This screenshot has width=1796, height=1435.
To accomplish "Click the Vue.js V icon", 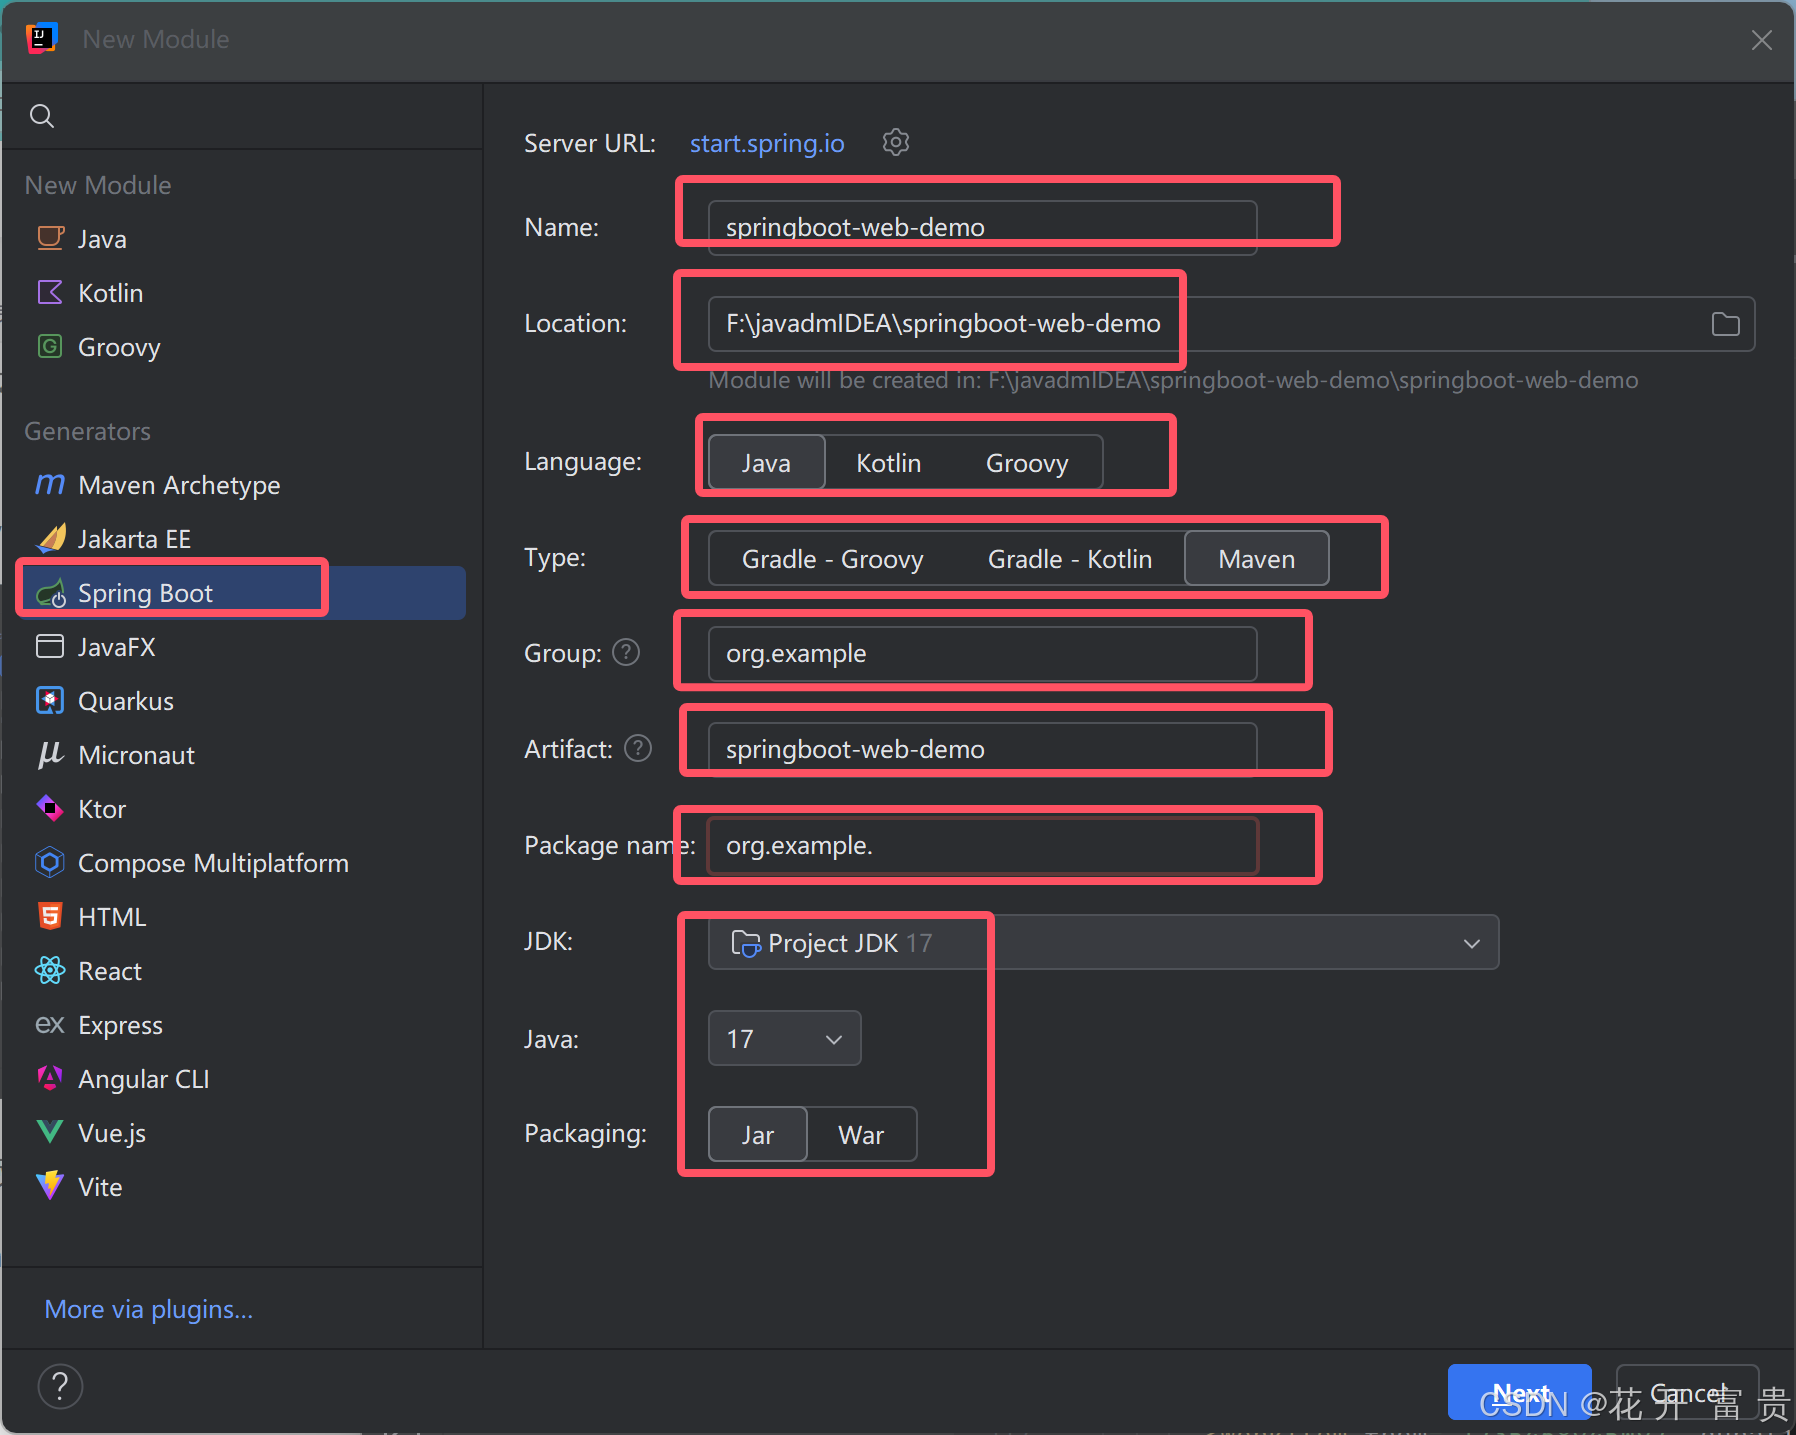I will coord(50,1132).
